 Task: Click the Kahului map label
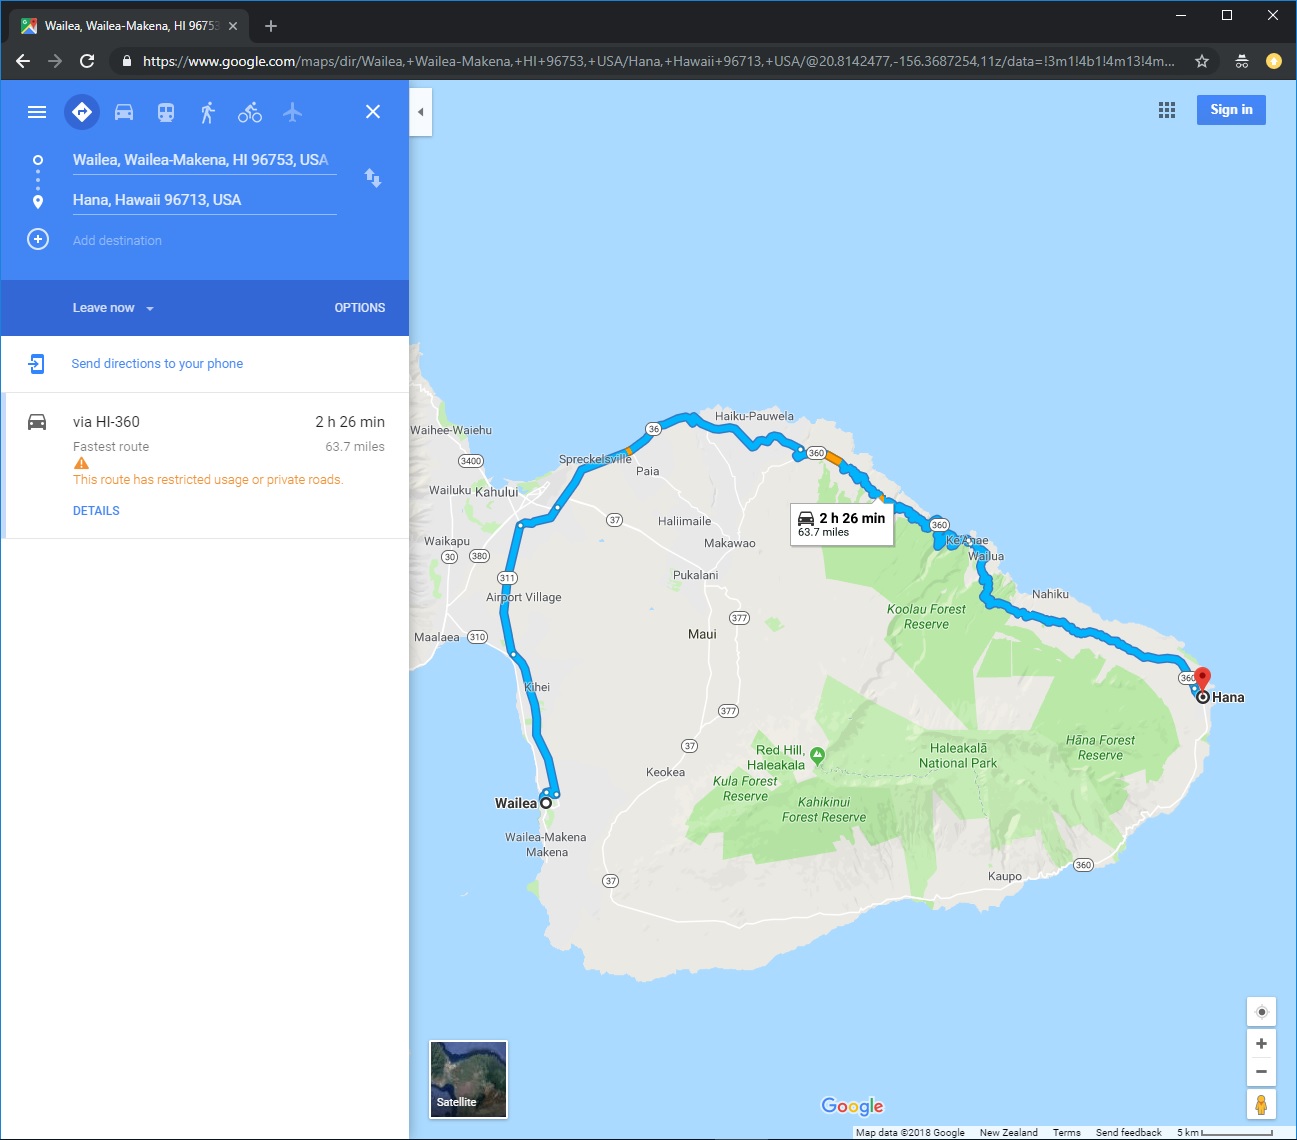click(497, 492)
